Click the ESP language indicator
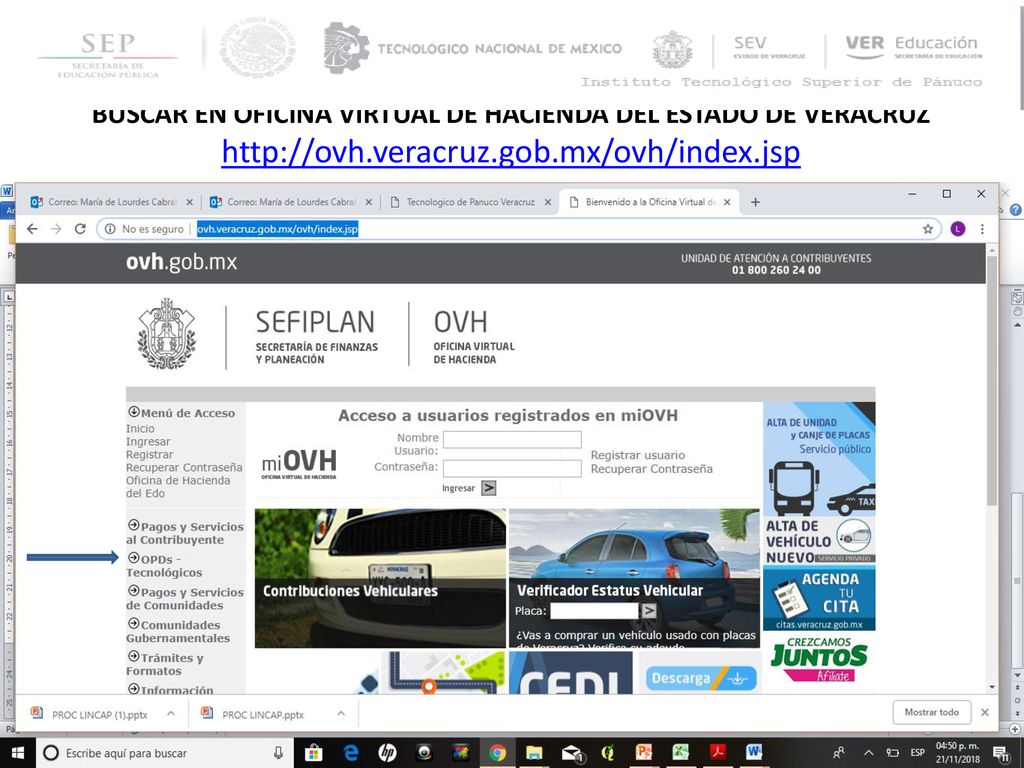 point(918,753)
